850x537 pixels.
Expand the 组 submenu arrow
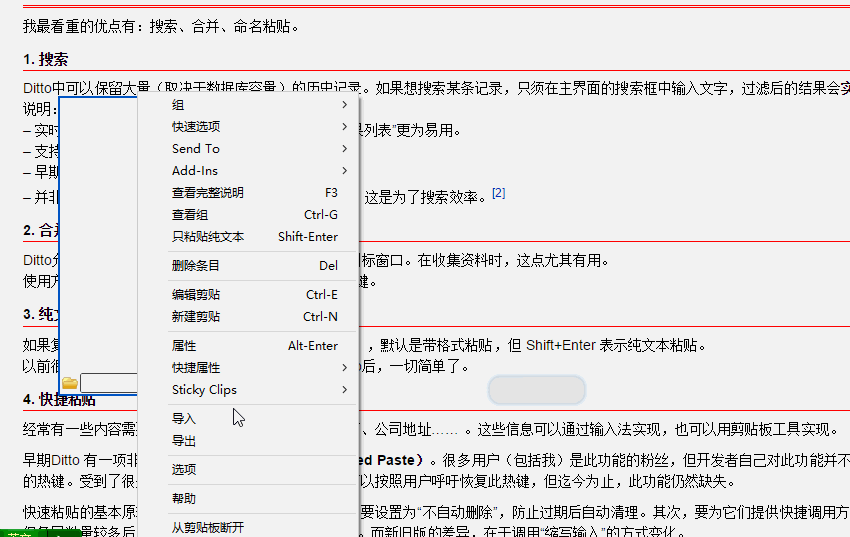click(x=345, y=105)
